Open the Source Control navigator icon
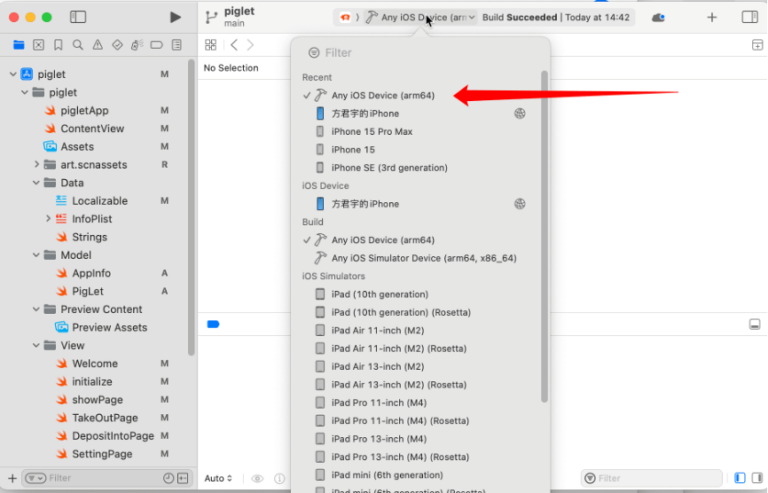 (38, 45)
